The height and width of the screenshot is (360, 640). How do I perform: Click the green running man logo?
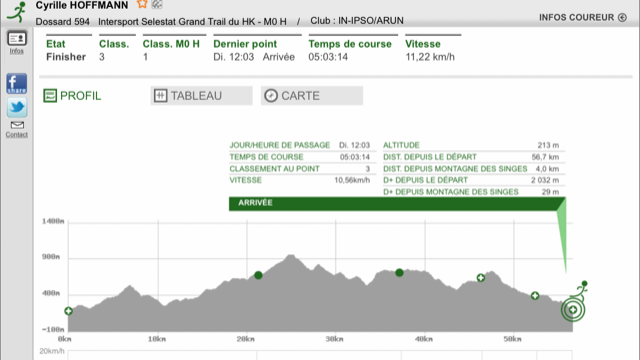[17, 12]
